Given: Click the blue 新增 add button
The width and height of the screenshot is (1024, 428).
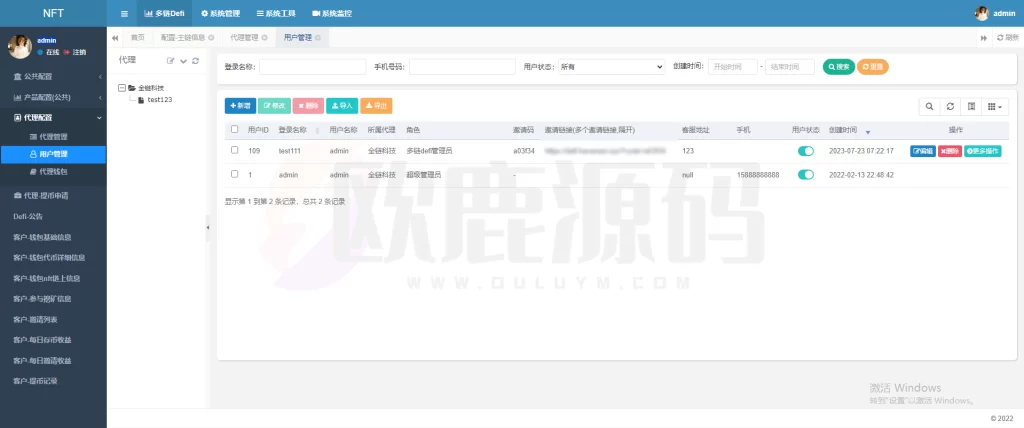Looking at the screenshot, I should coord(240,106).
